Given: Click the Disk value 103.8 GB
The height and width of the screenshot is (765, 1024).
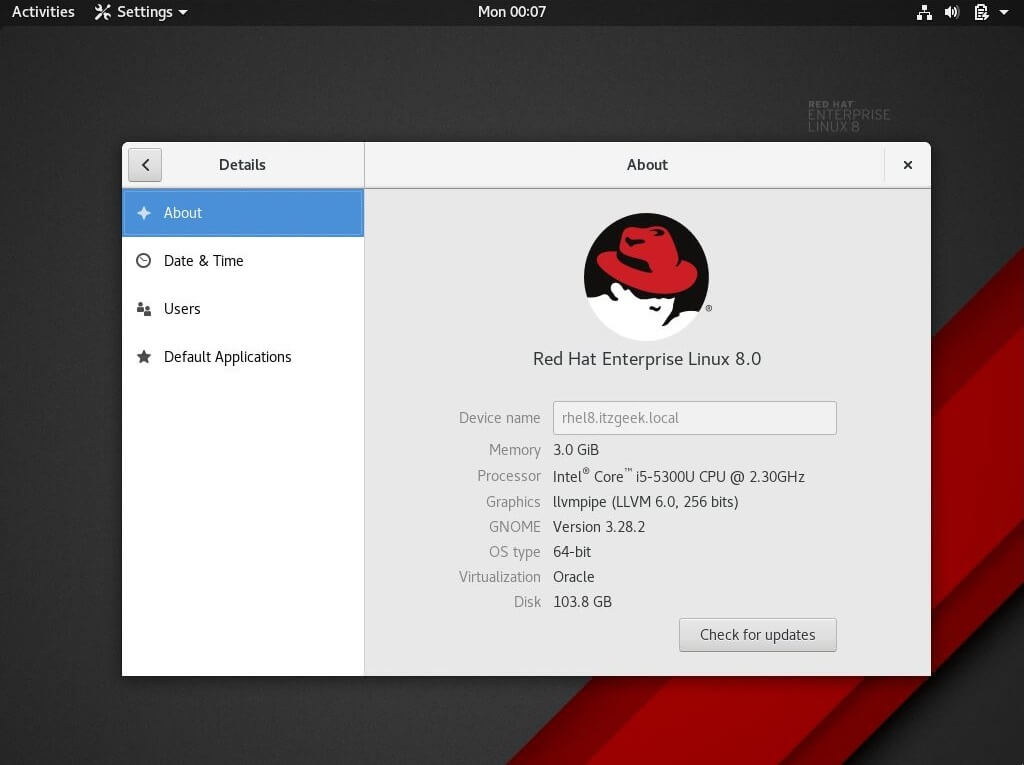Looking at the screenshot, I should 583,602.
